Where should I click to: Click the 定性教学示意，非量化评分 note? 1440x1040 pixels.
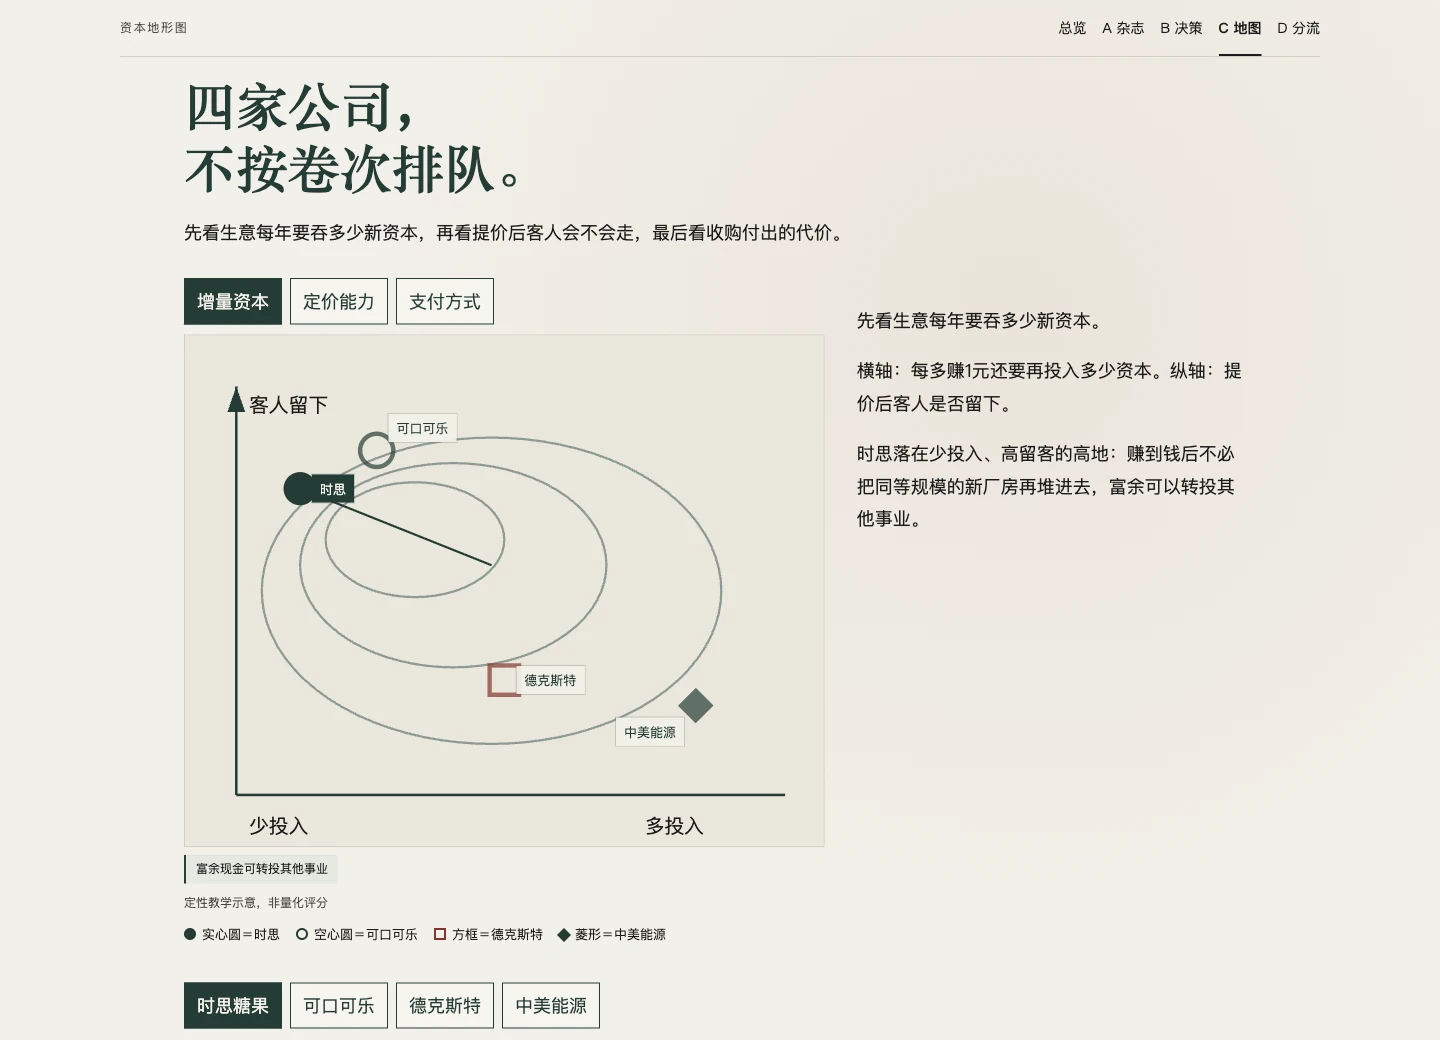tap(256, 902)
